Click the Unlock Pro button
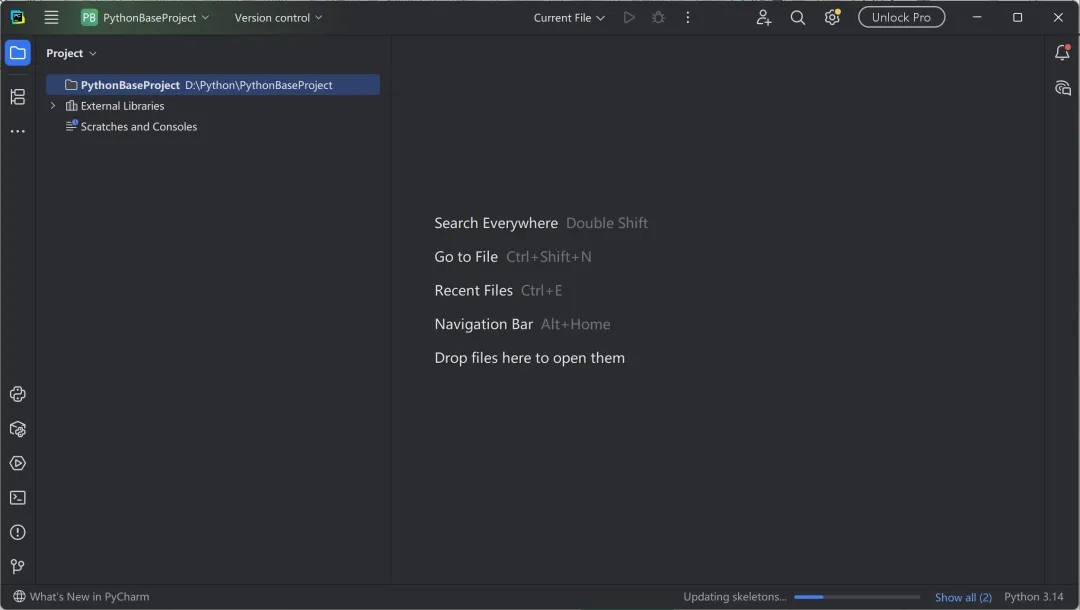1080x610 pixels. 901,17
